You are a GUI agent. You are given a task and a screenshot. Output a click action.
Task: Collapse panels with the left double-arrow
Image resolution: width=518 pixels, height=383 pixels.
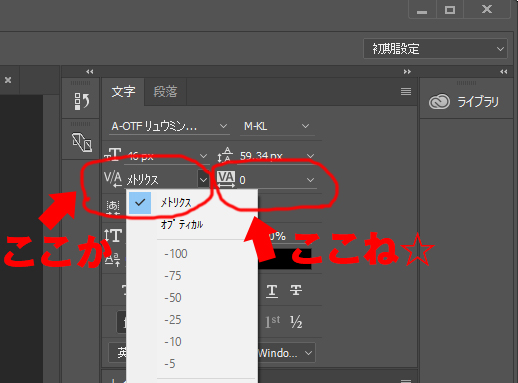(x=90, y=72)
